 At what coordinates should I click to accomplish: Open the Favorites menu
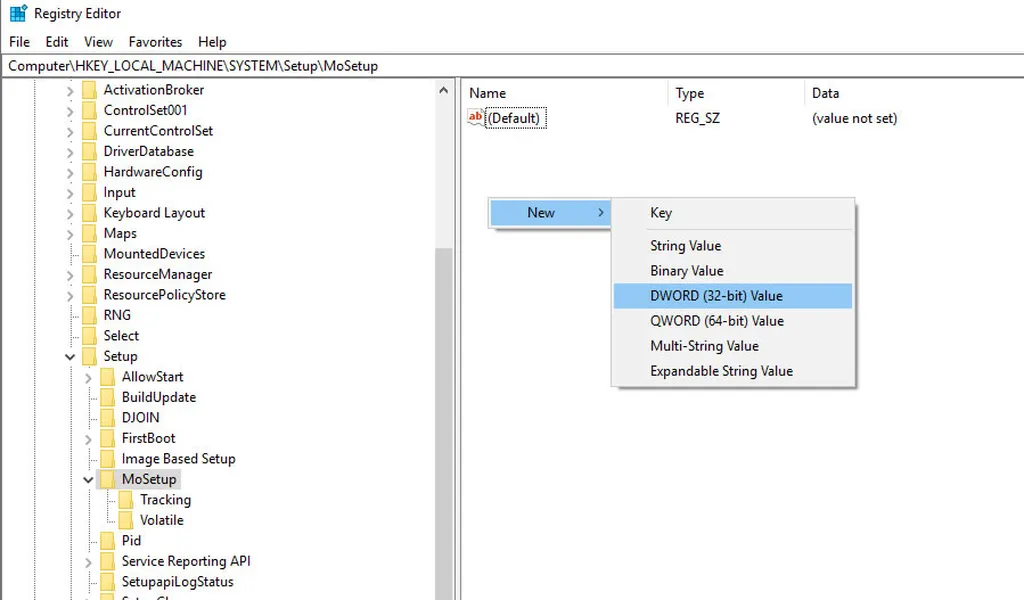(x=155, y=42)
